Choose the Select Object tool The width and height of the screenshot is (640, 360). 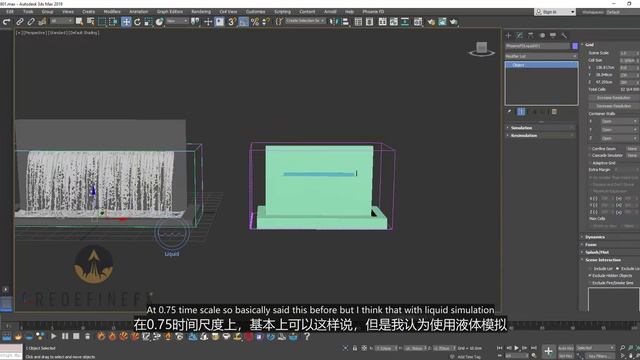click(x=79, y=22)
